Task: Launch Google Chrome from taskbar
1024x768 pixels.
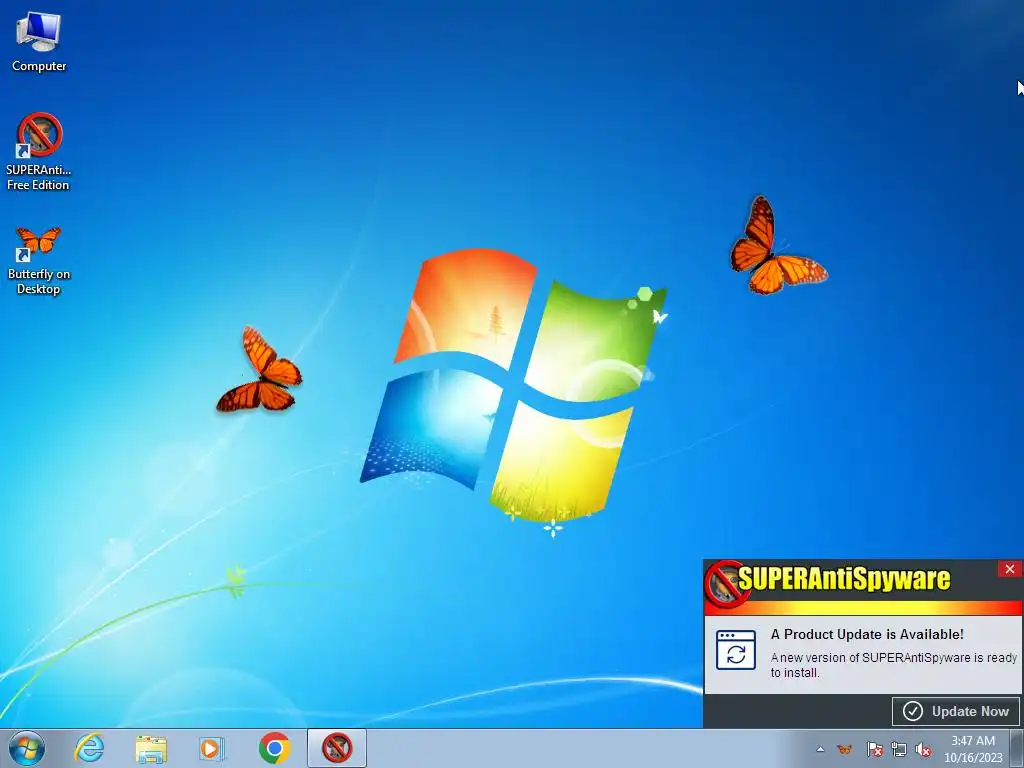Action: click(x=274, y=748)
